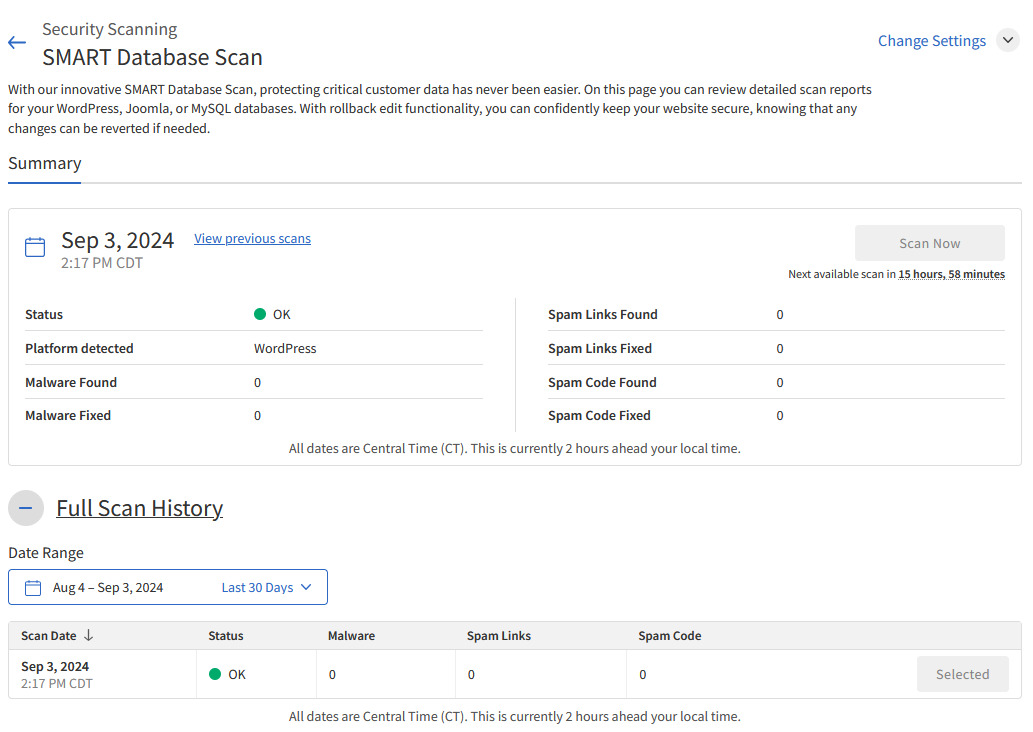Image resolution: width=1033 pixels, height=732 pixels.
Task: Open the Last 30 Days dropdown
Action: point(267,588)
